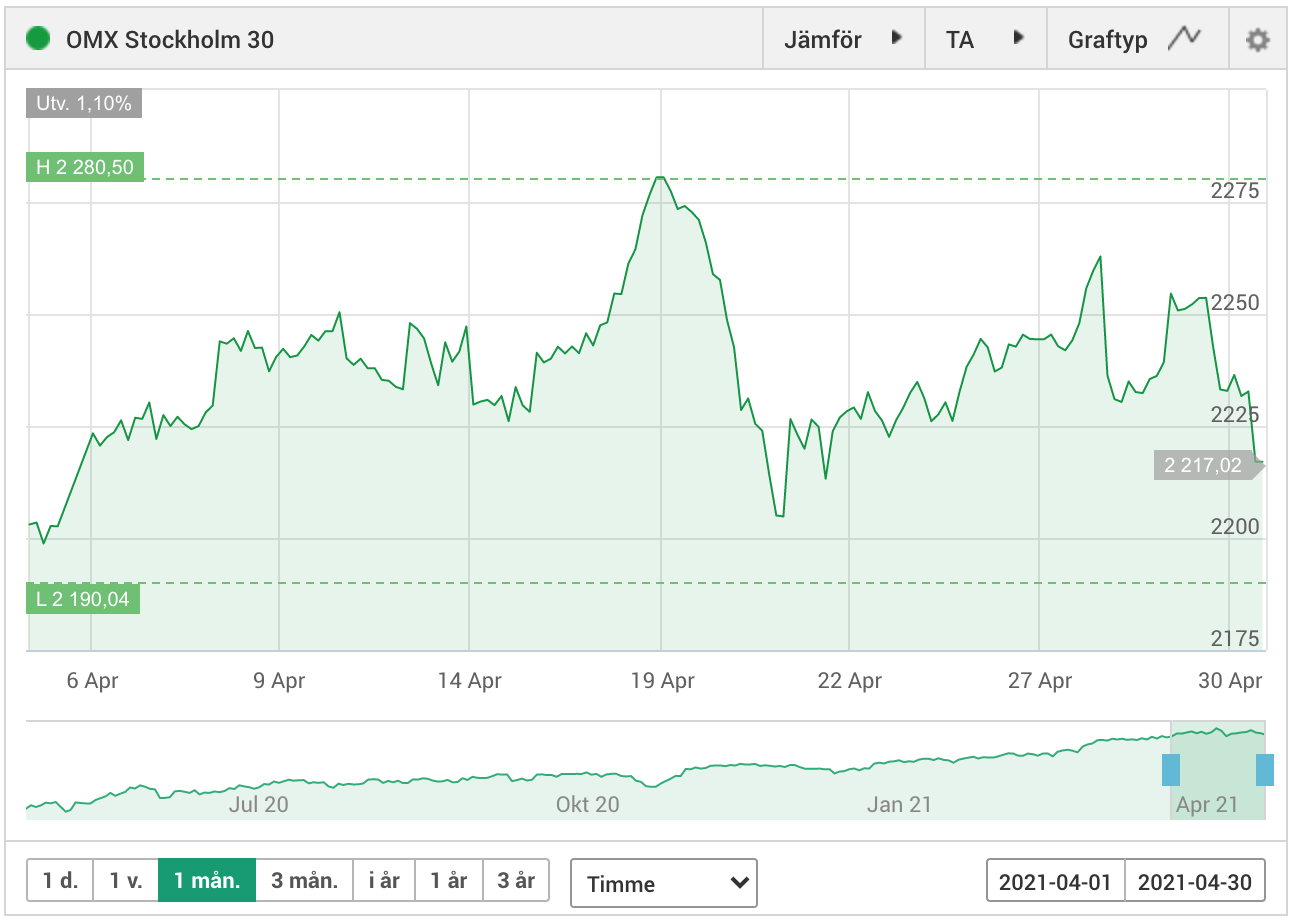Click the 2250 price axis label
The width and height of the screenshot is (1294, 922).
(1236, 303)
